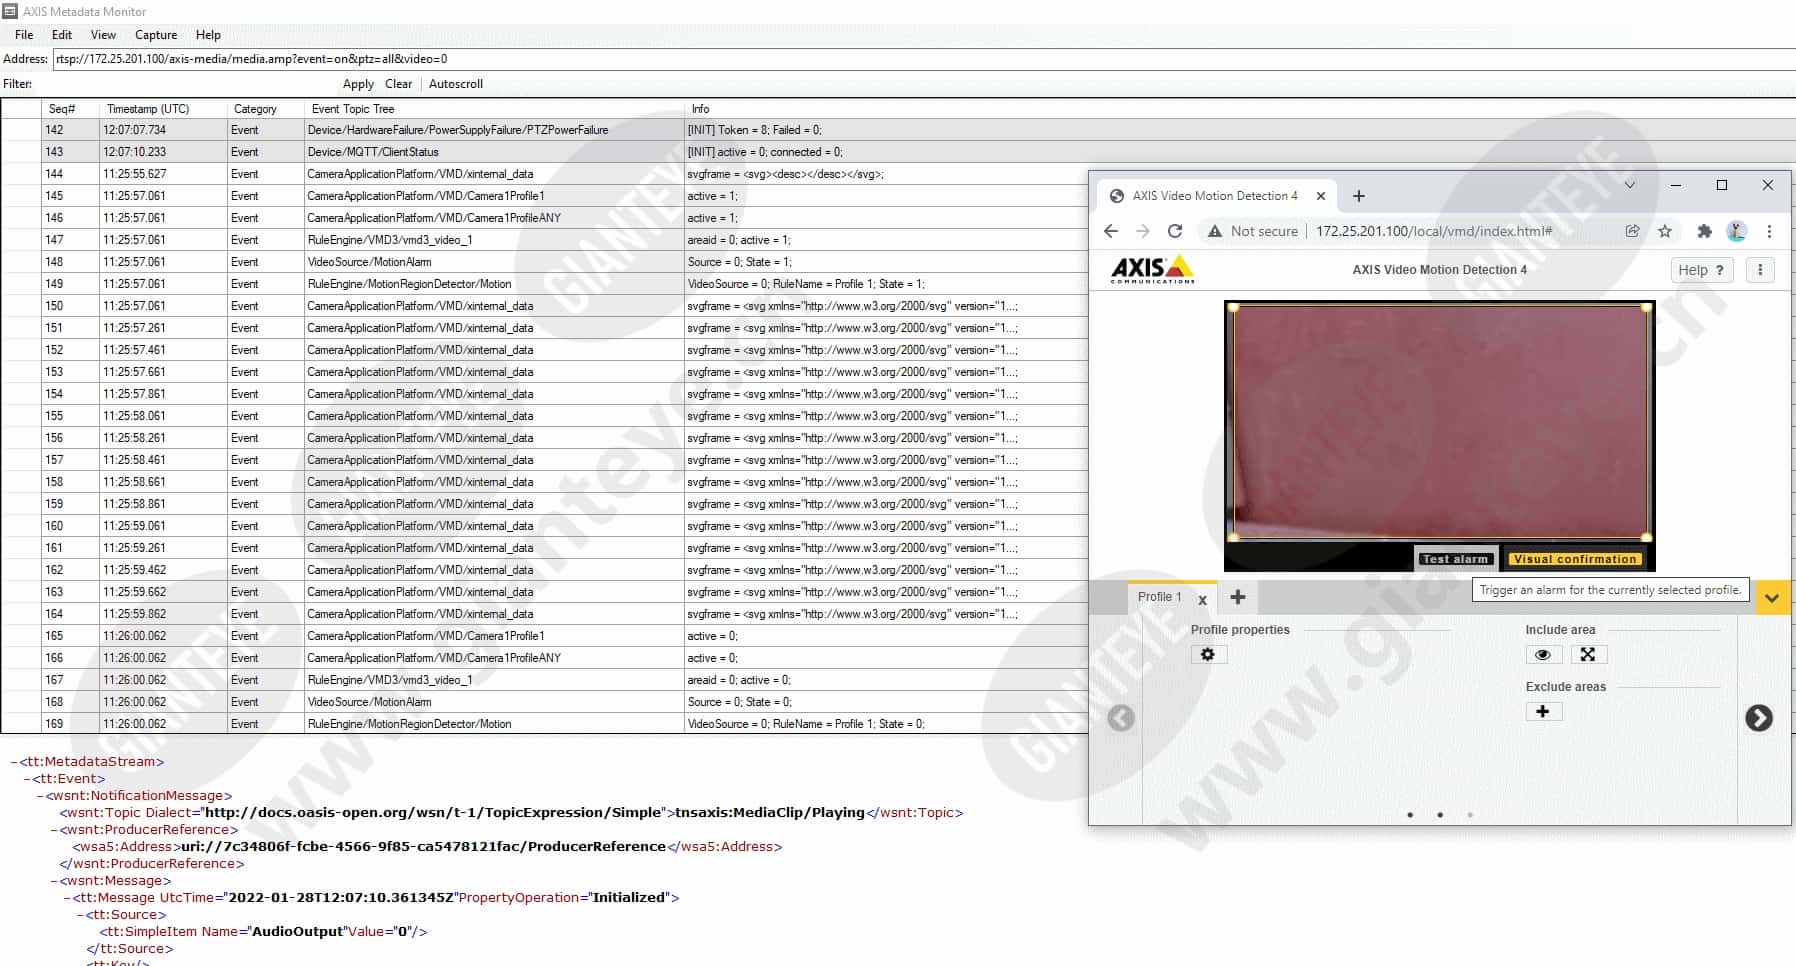Viewport: 1796px width, 966px height.
Task: Click the Info column header
Action: tap(700, 109)
